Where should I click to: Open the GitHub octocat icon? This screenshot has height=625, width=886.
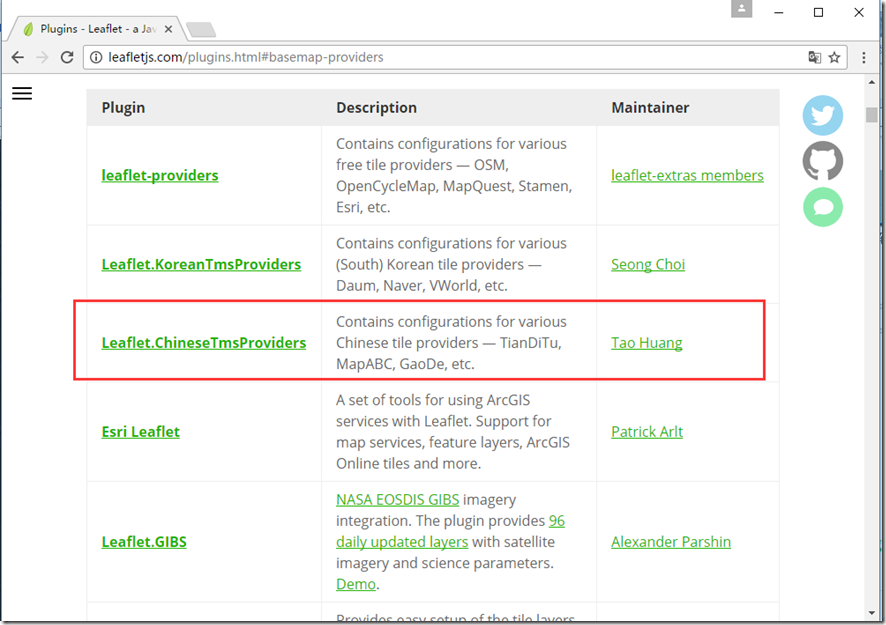click(823, 161)
